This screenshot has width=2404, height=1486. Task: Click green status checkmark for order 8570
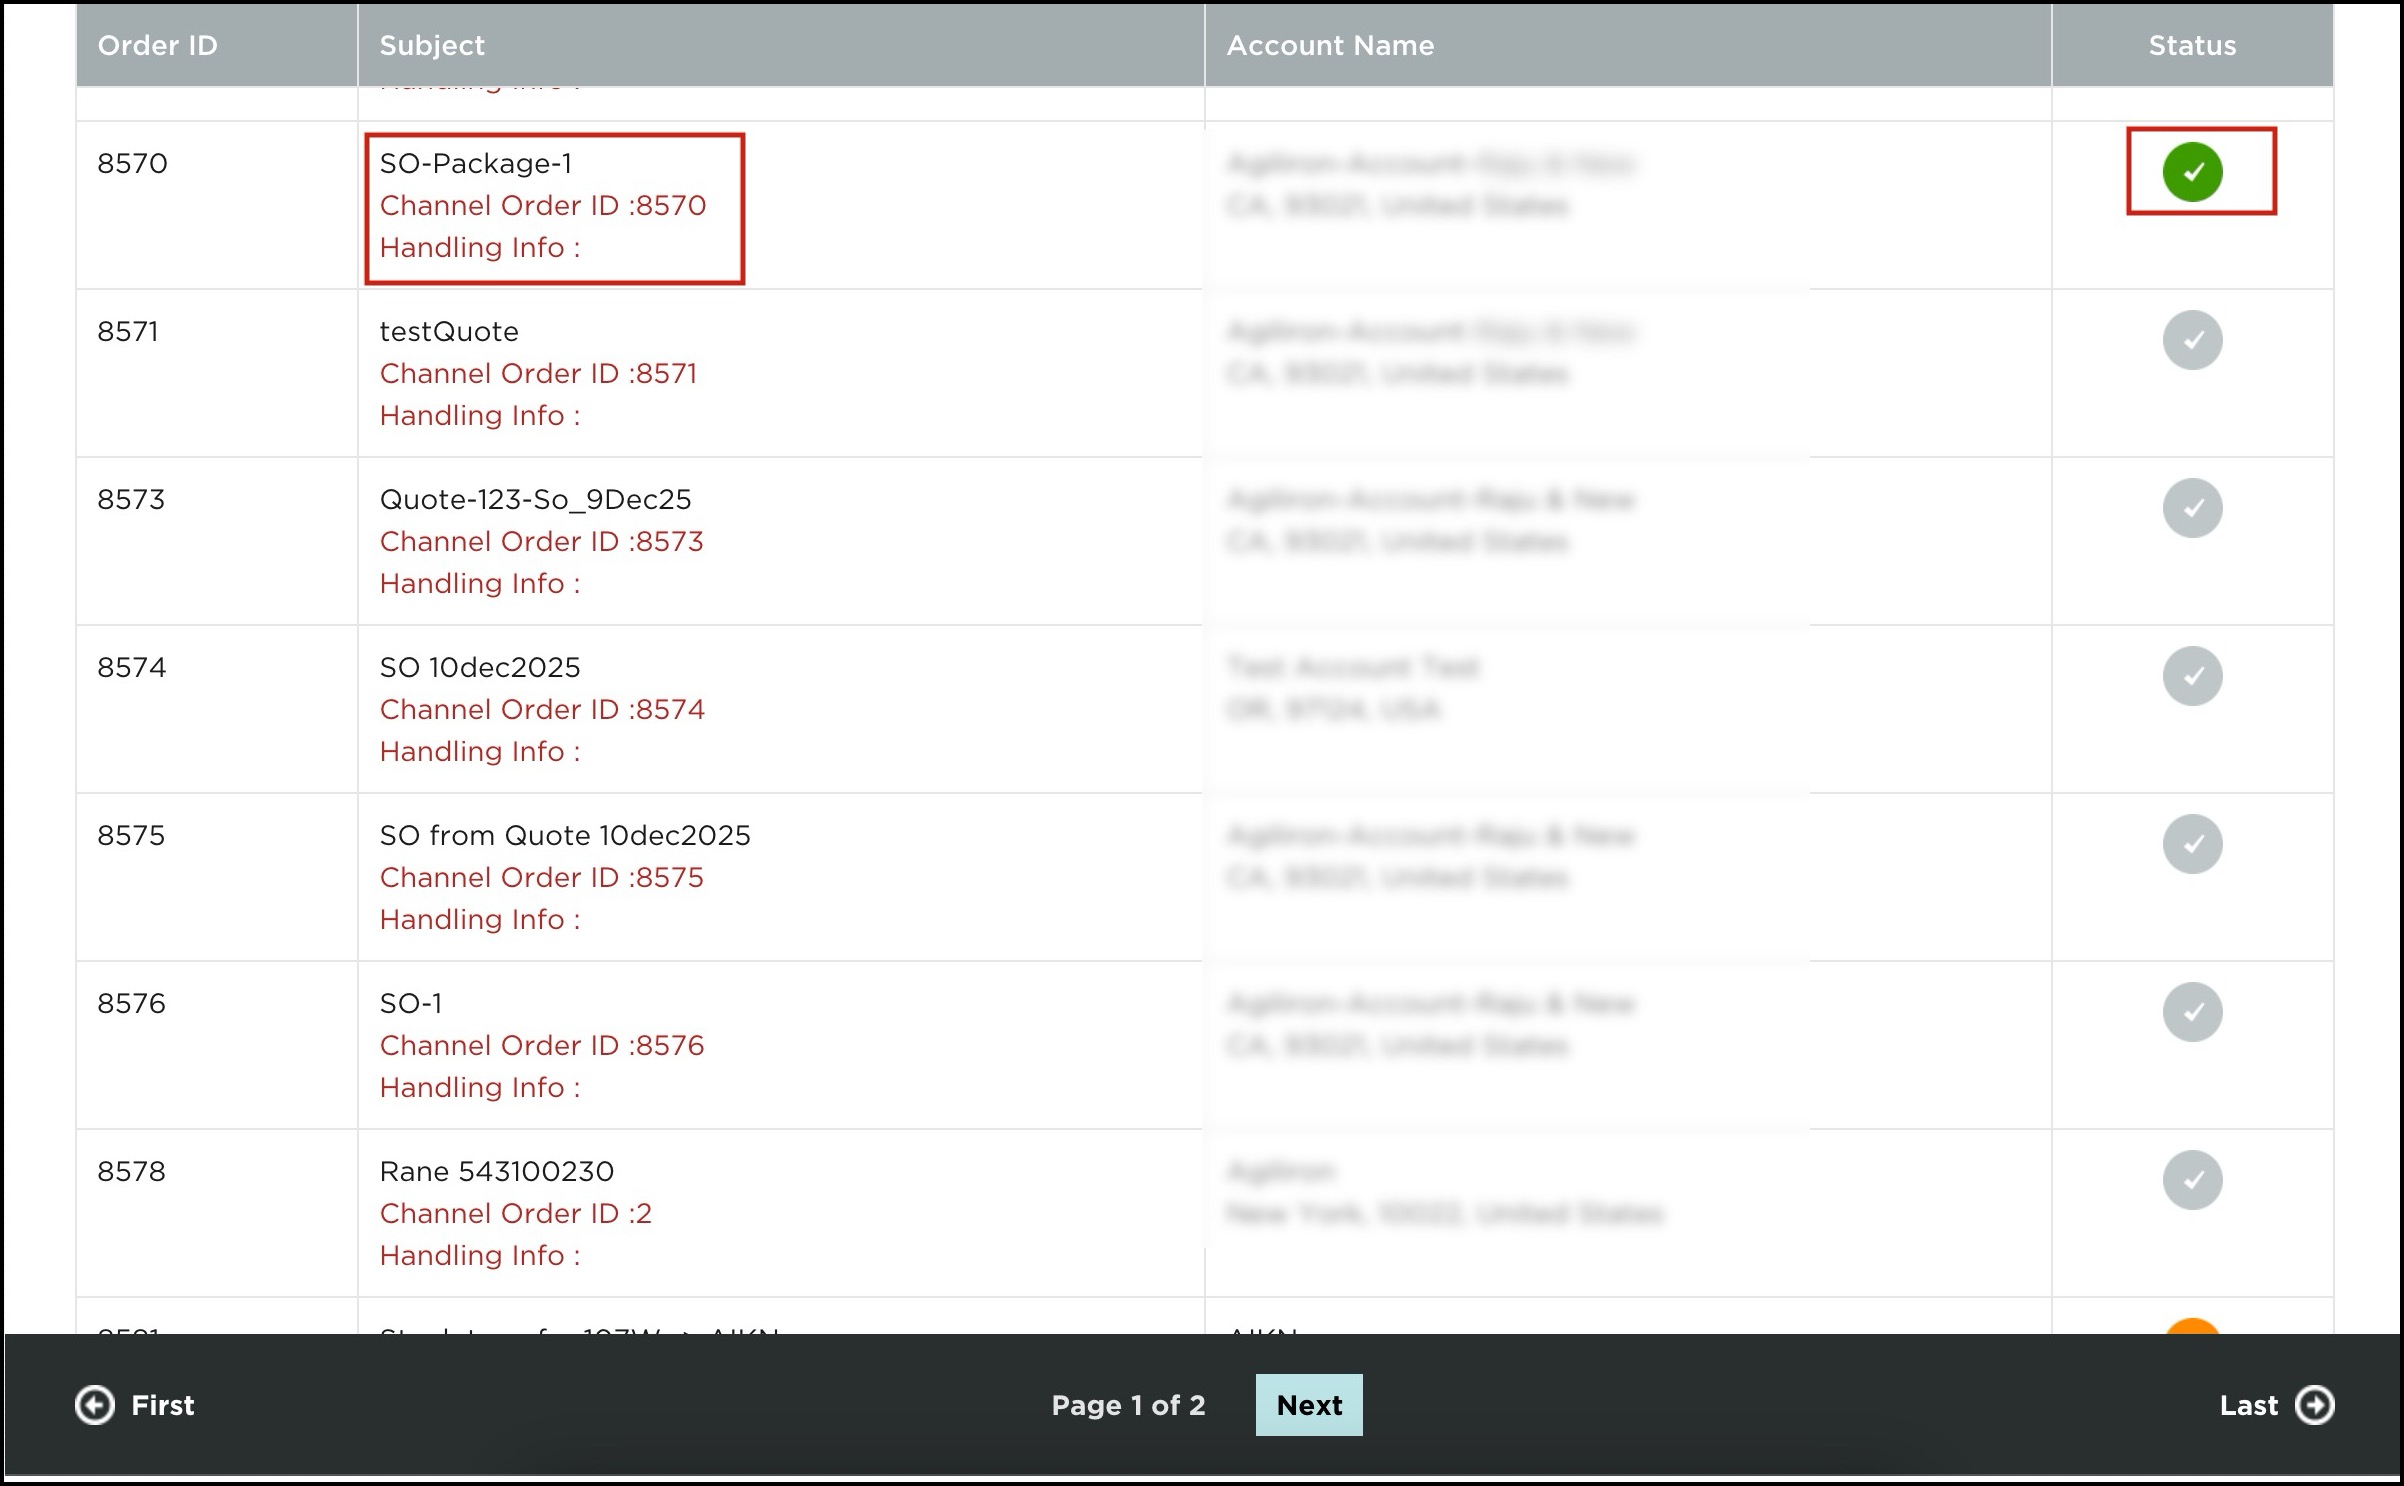click(2192, 172)
